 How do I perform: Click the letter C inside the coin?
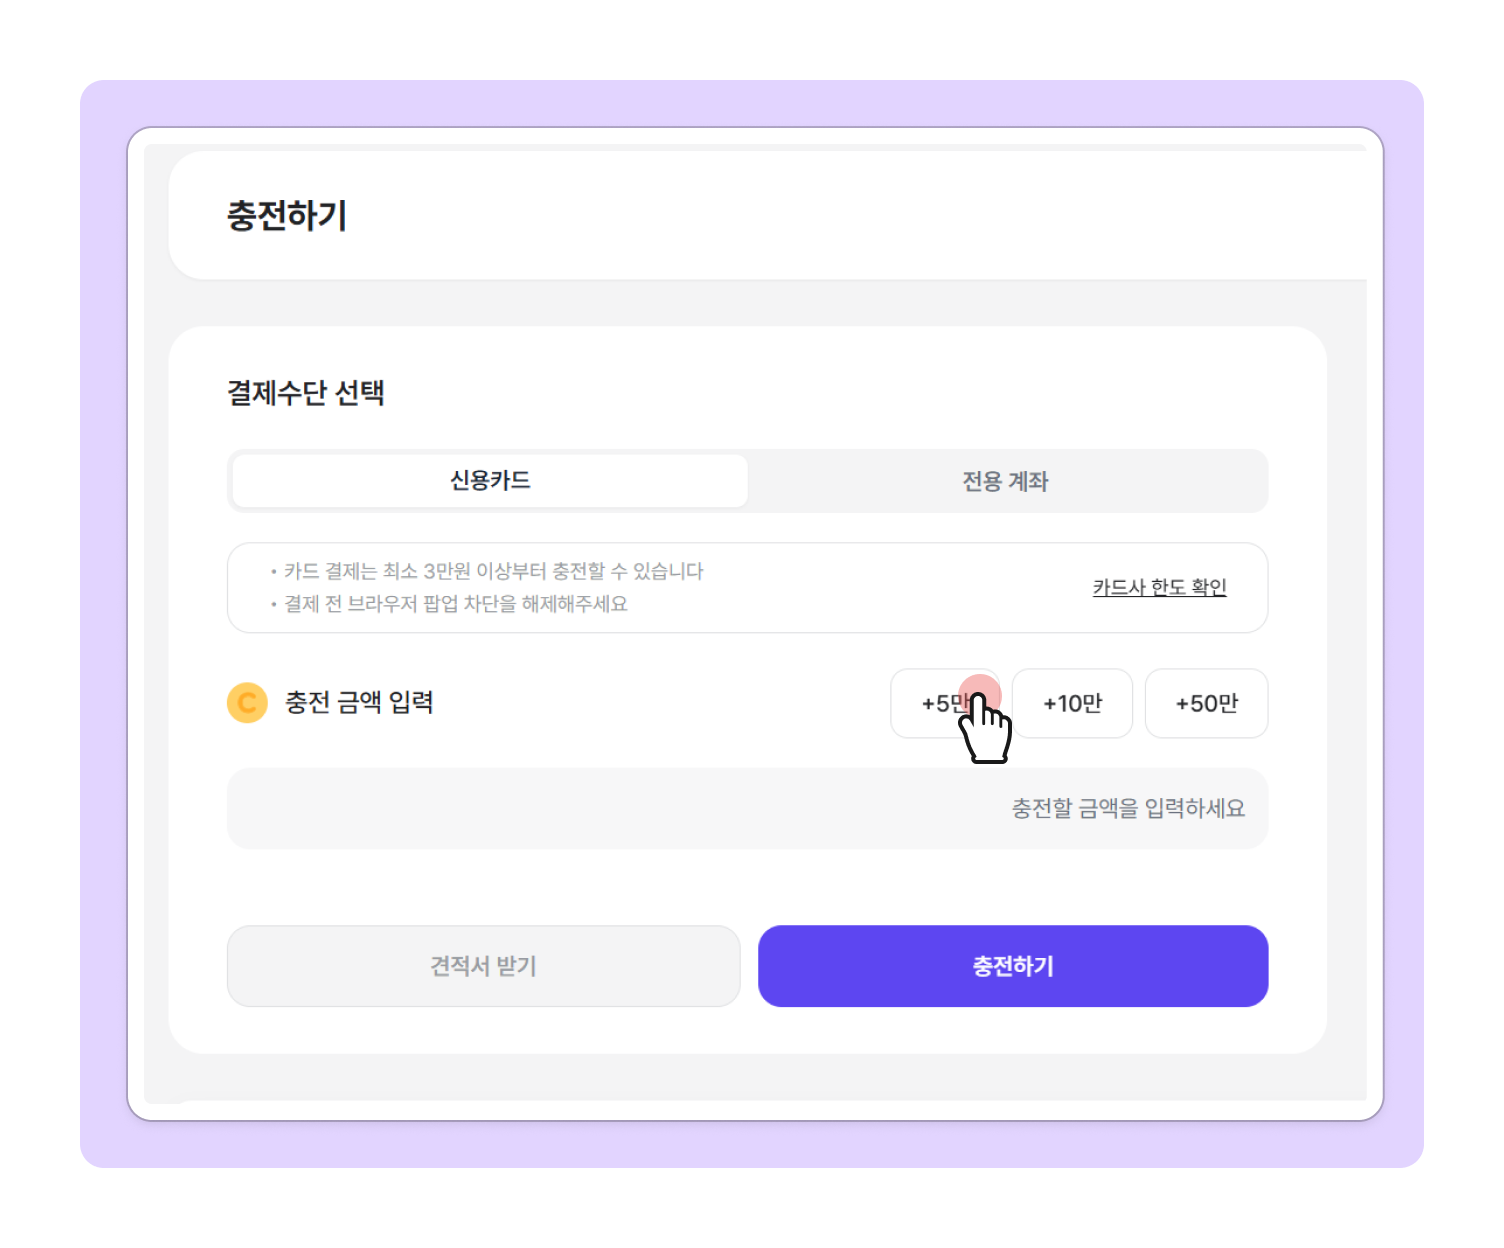point(247,703)
